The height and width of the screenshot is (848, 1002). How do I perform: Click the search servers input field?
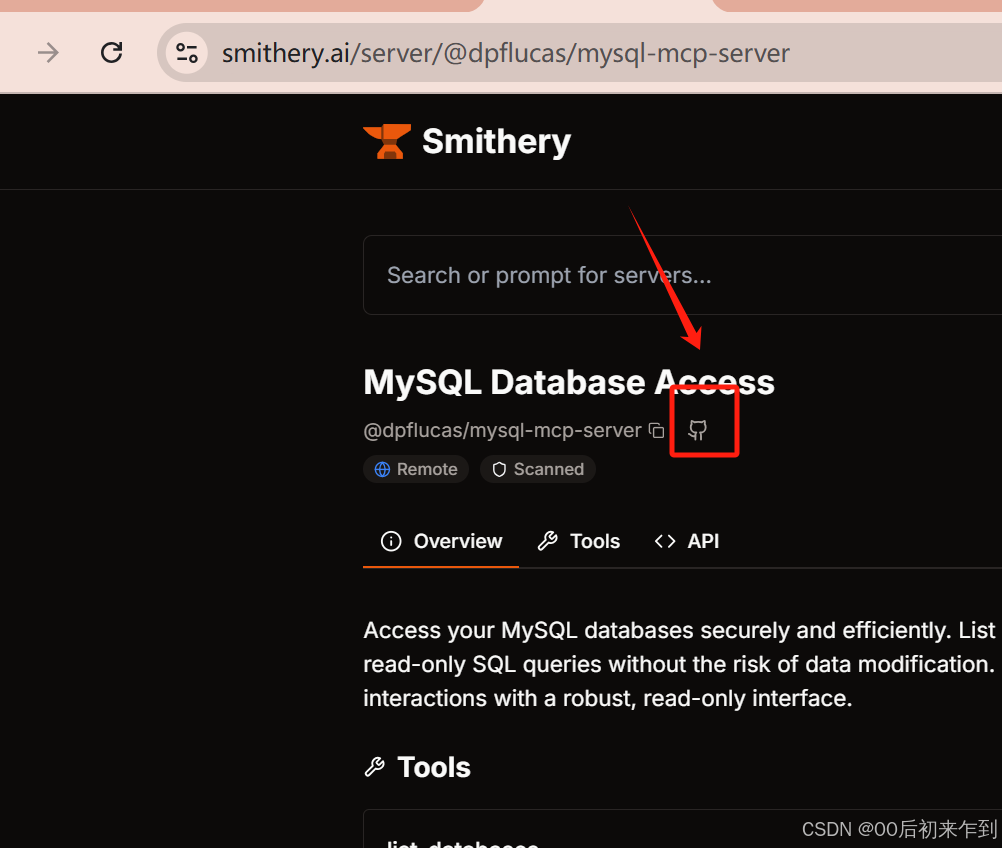pyautogui.click(x=600, y=275)
